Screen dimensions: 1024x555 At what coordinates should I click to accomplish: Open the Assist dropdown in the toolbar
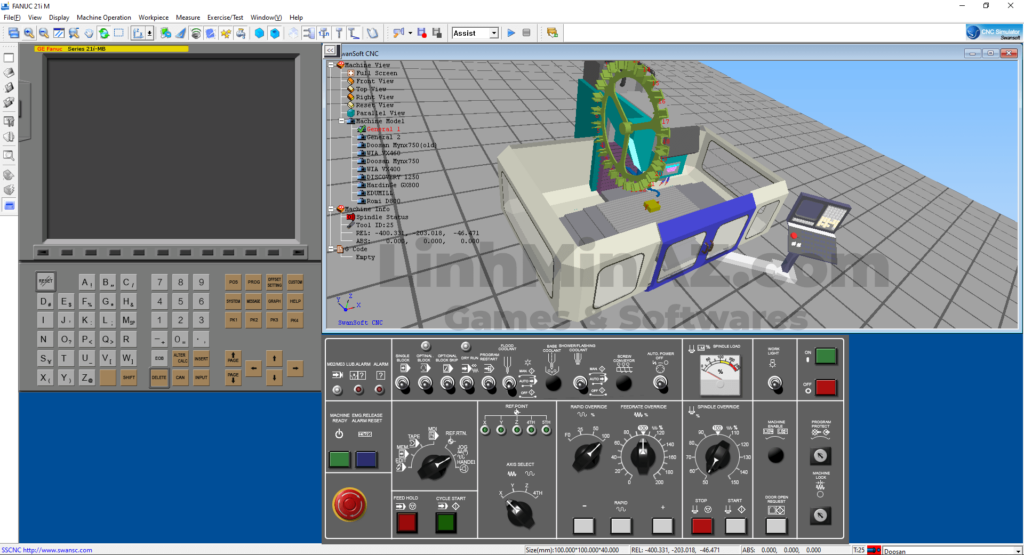tap(494, 33)
